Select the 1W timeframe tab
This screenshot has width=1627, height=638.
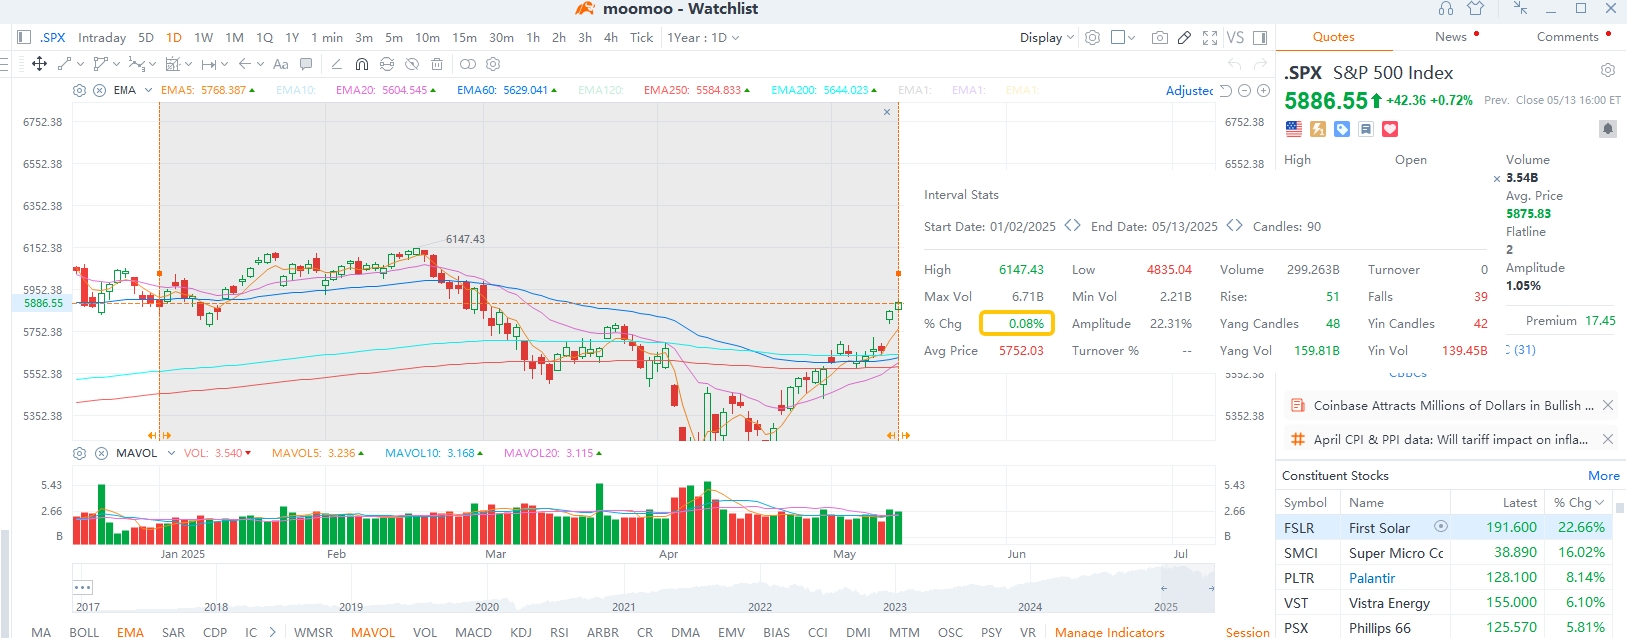tap(204, 38)
